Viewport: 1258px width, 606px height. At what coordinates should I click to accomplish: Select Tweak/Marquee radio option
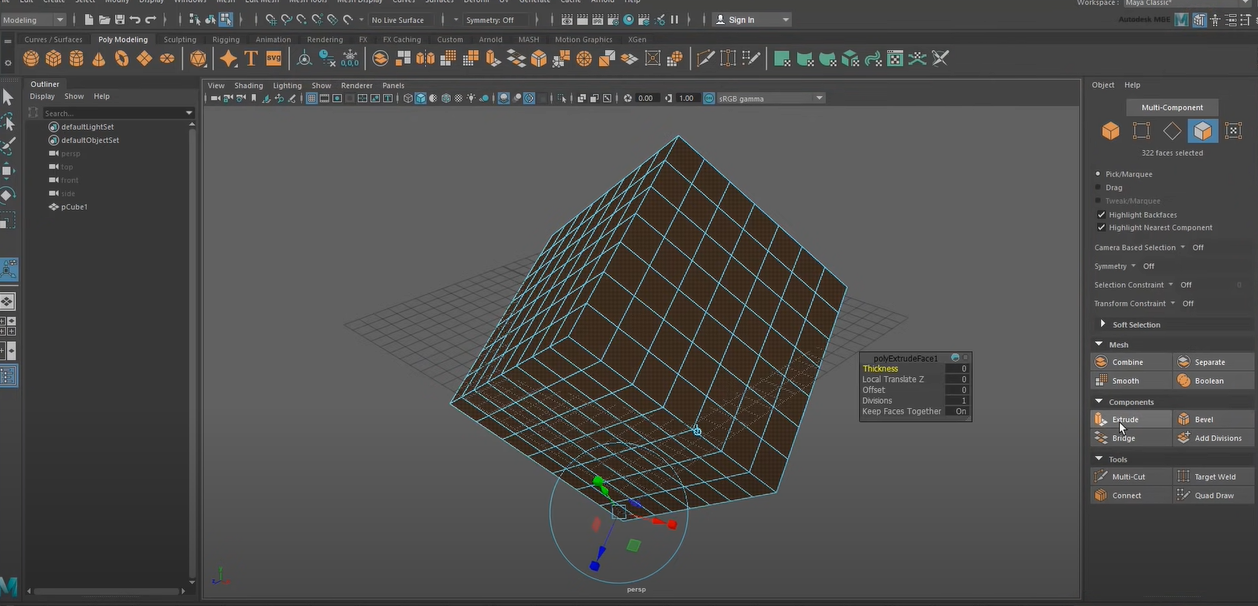(x=1098, y=201)
